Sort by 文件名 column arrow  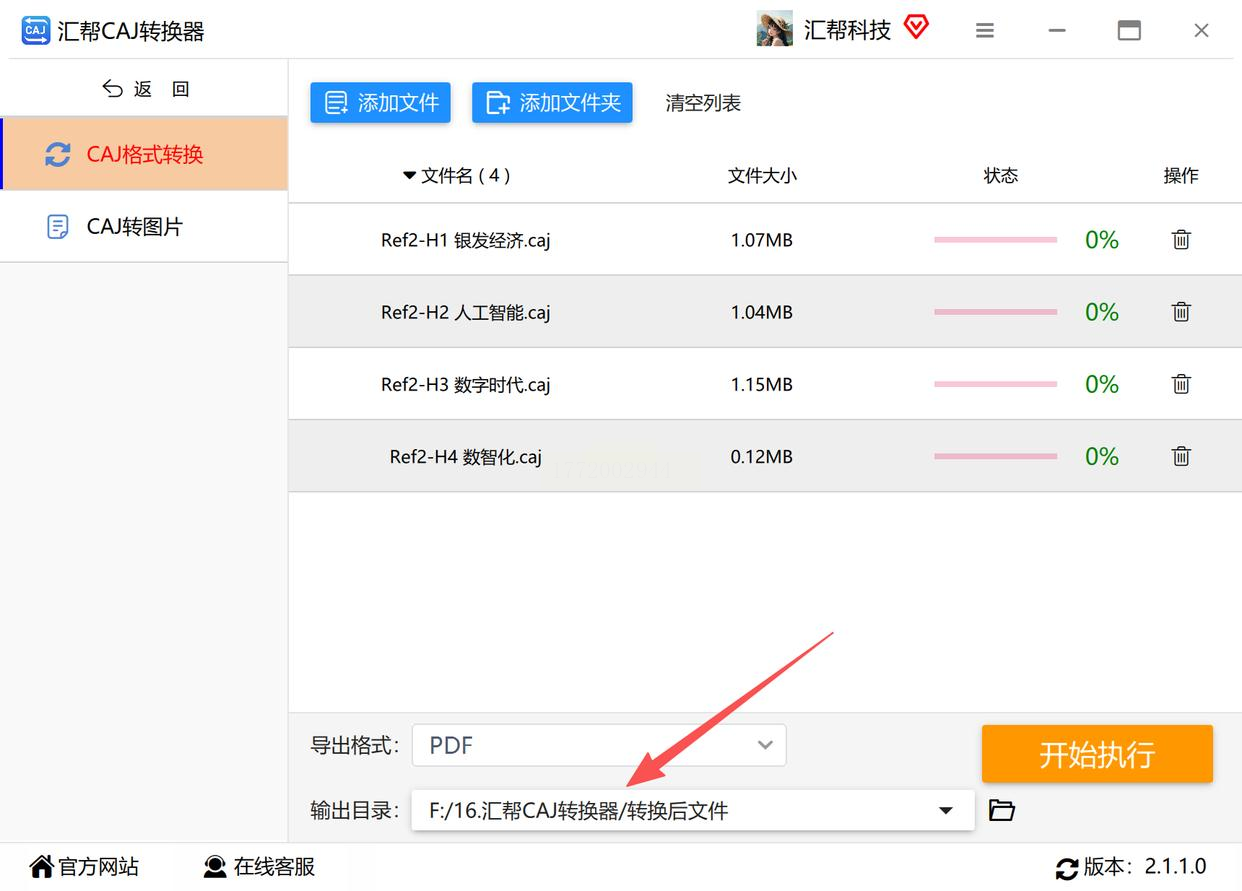pos(409,176)
